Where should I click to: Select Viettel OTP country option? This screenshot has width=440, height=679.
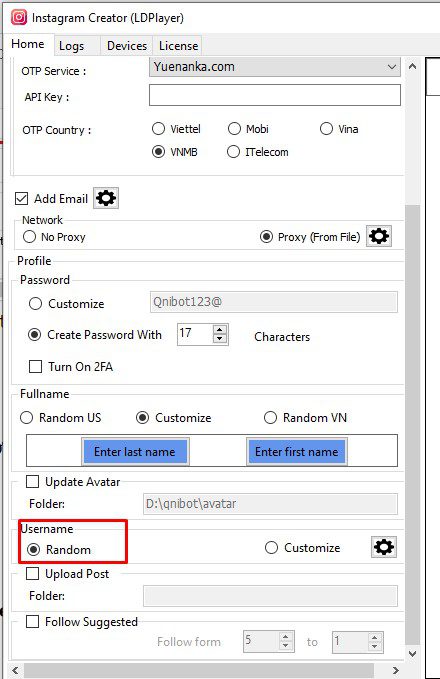tap(176, 129)
